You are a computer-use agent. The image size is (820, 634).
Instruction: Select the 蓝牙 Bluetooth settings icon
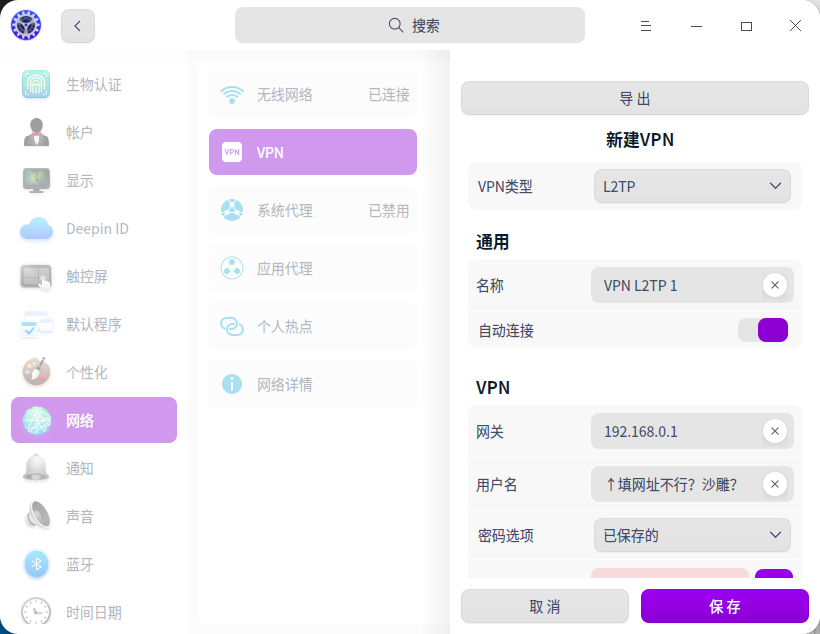[x=36, y=564]
